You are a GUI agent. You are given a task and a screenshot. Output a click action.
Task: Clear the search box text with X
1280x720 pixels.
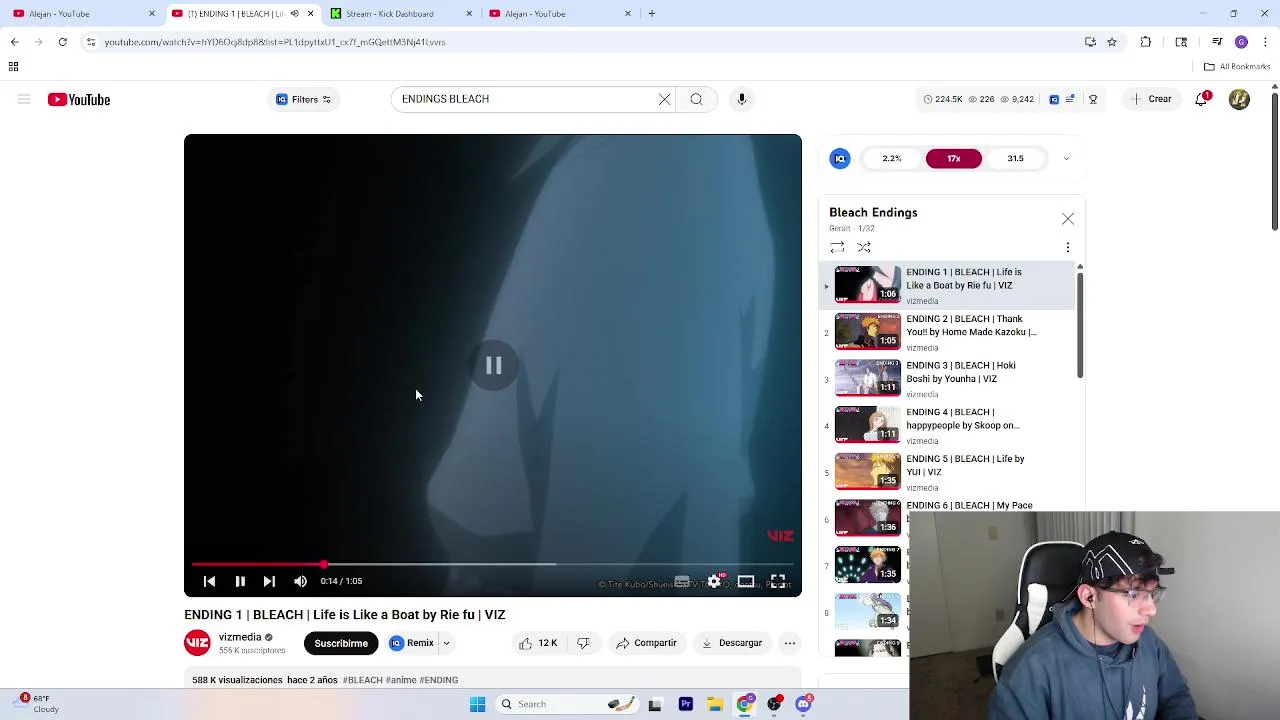(x=664, y=99)
